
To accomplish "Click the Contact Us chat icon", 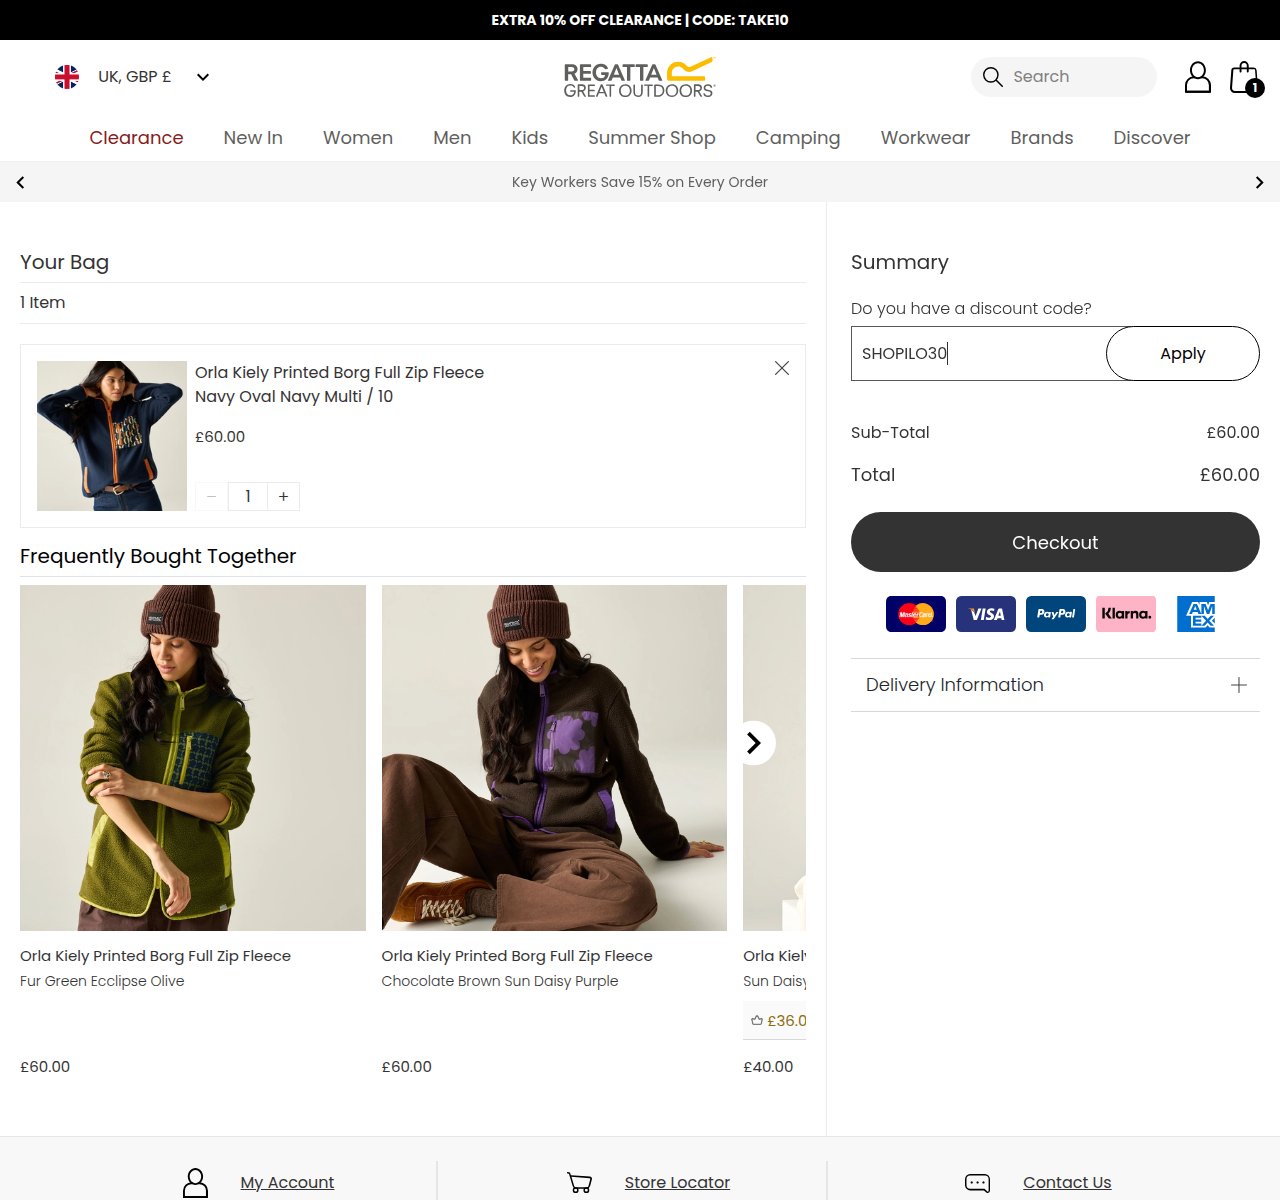I will pyautogui.click(x=977, y=1183).
